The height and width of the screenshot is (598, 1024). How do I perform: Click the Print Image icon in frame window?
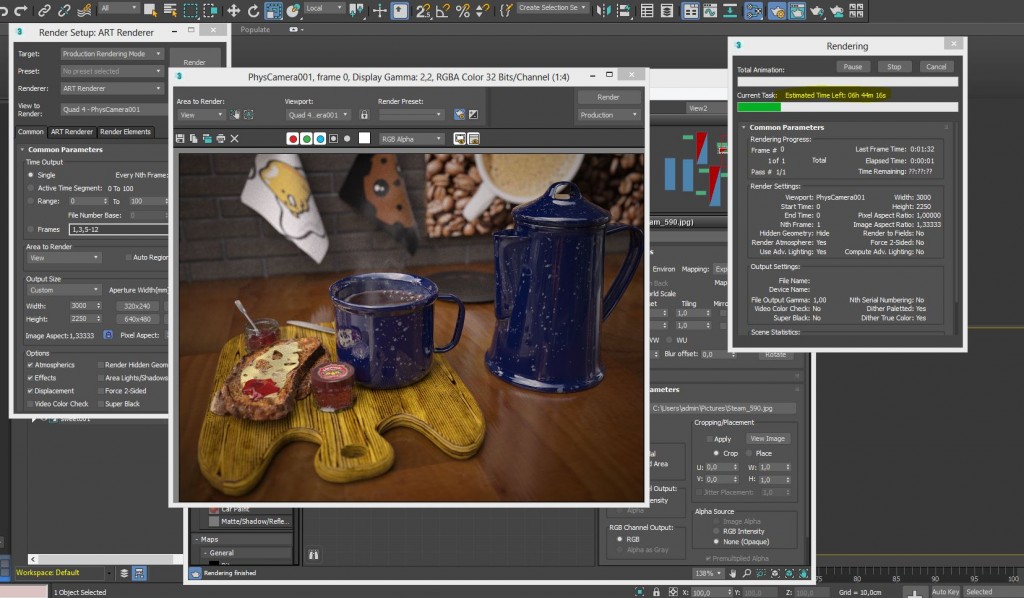click(x=220, y=138)
